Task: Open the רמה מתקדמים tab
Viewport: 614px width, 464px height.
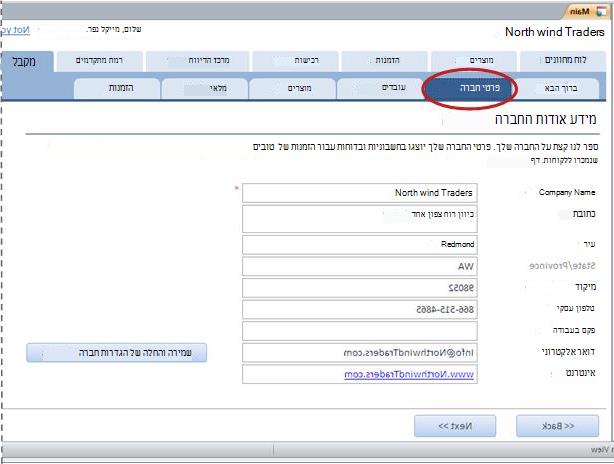Action: [x=99, y=61]
